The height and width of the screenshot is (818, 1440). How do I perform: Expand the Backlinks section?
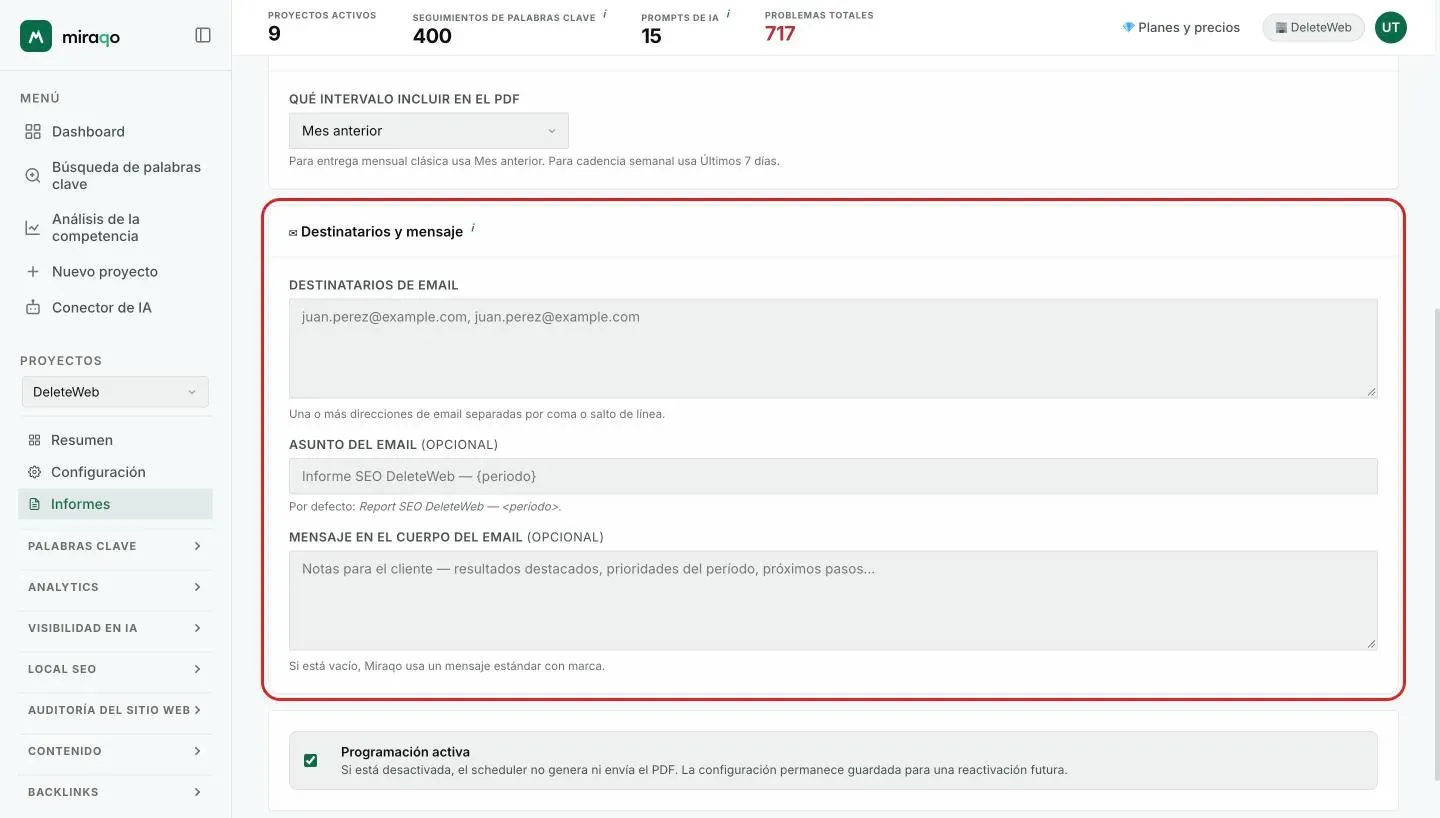point(115,792)
